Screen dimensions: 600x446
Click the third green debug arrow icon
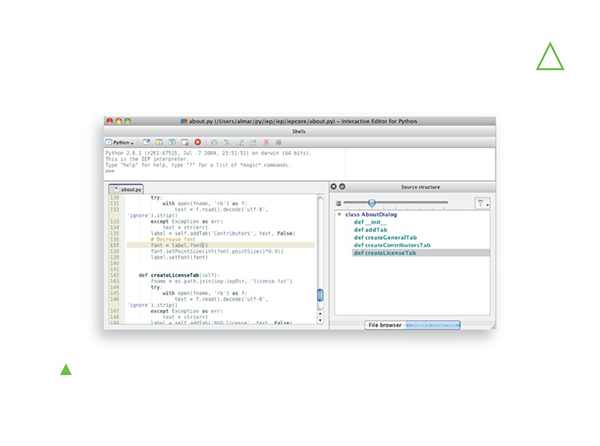(240, 142)
